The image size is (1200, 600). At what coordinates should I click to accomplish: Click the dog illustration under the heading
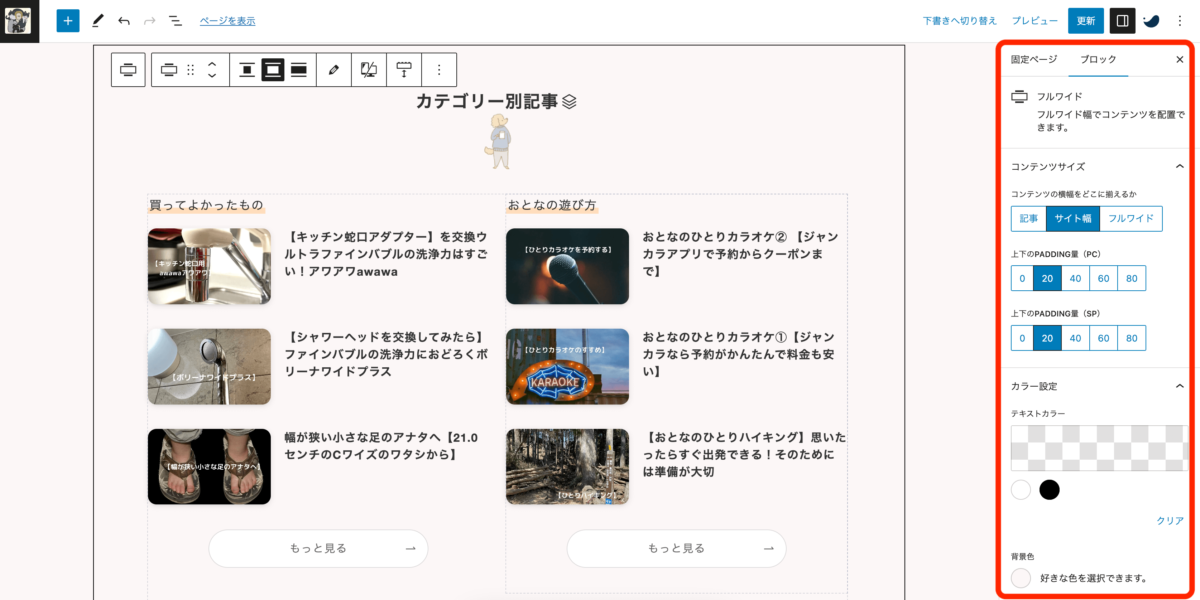click(x=499, y=141)
